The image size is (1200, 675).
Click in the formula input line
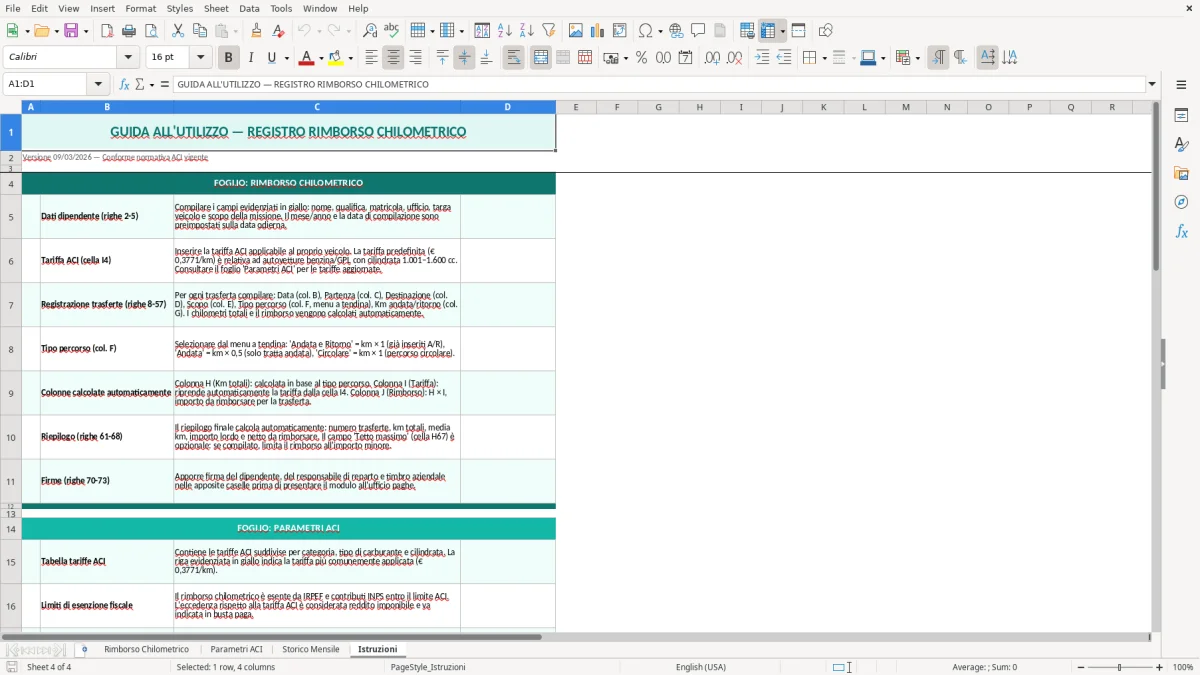pos(658,85)
